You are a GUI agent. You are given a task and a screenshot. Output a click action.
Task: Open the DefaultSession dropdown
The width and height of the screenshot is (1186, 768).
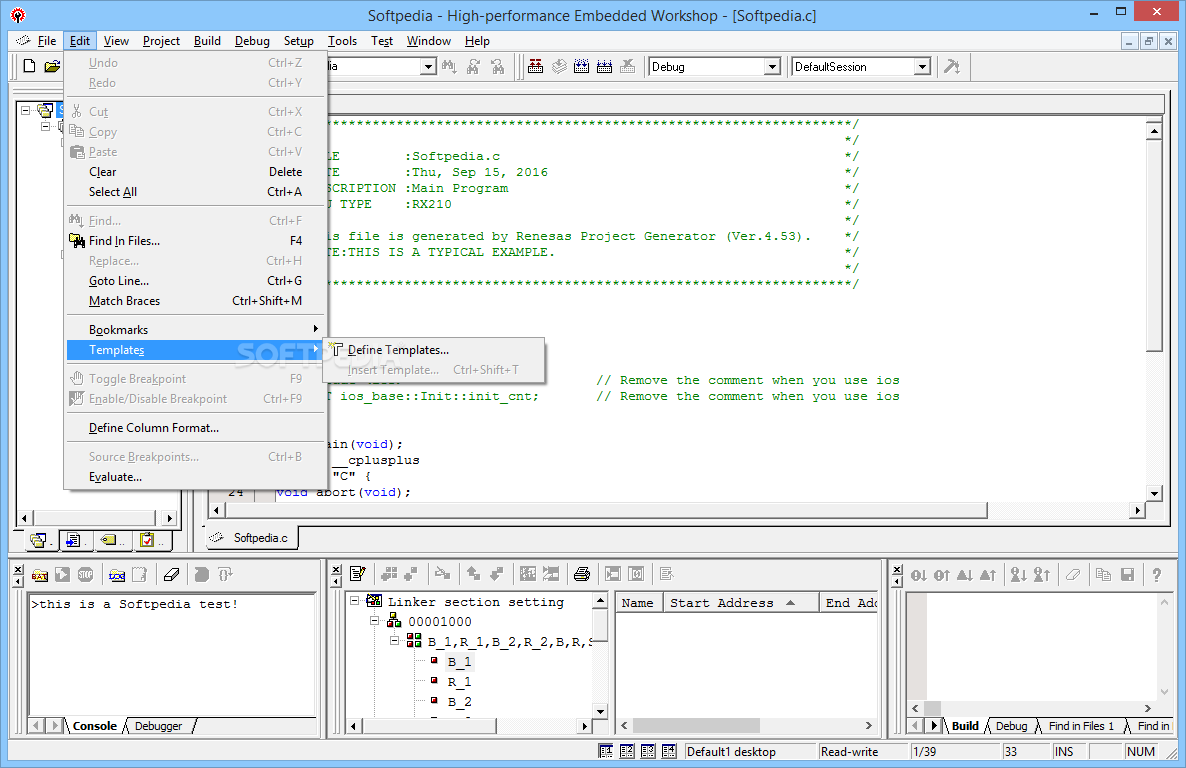[x=922, y=67]
